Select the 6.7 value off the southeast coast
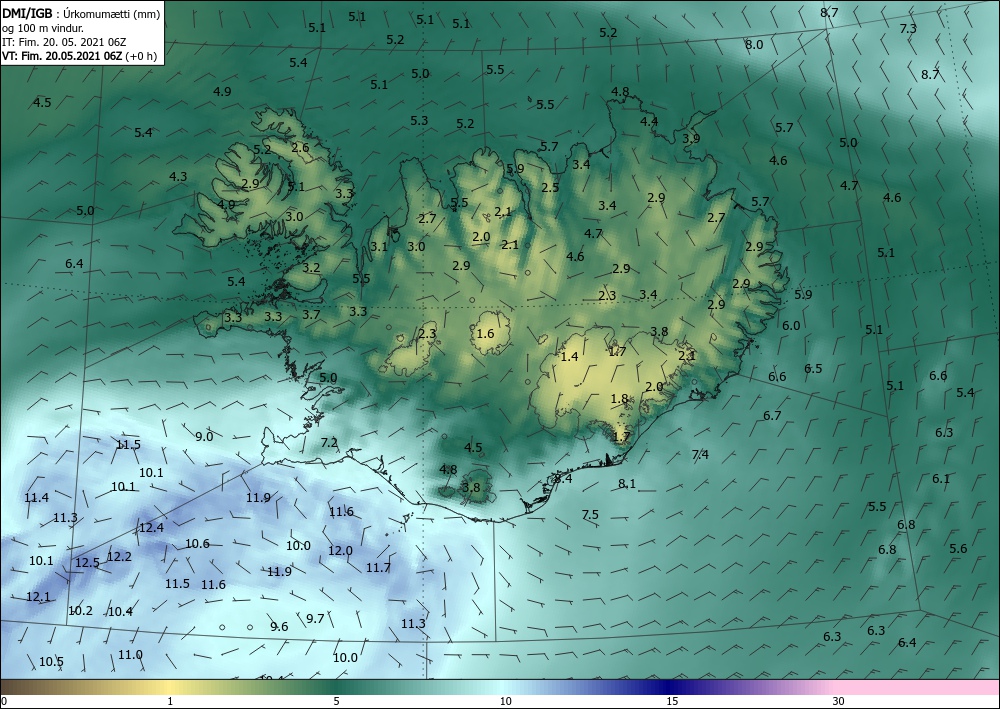 point(772,416)
